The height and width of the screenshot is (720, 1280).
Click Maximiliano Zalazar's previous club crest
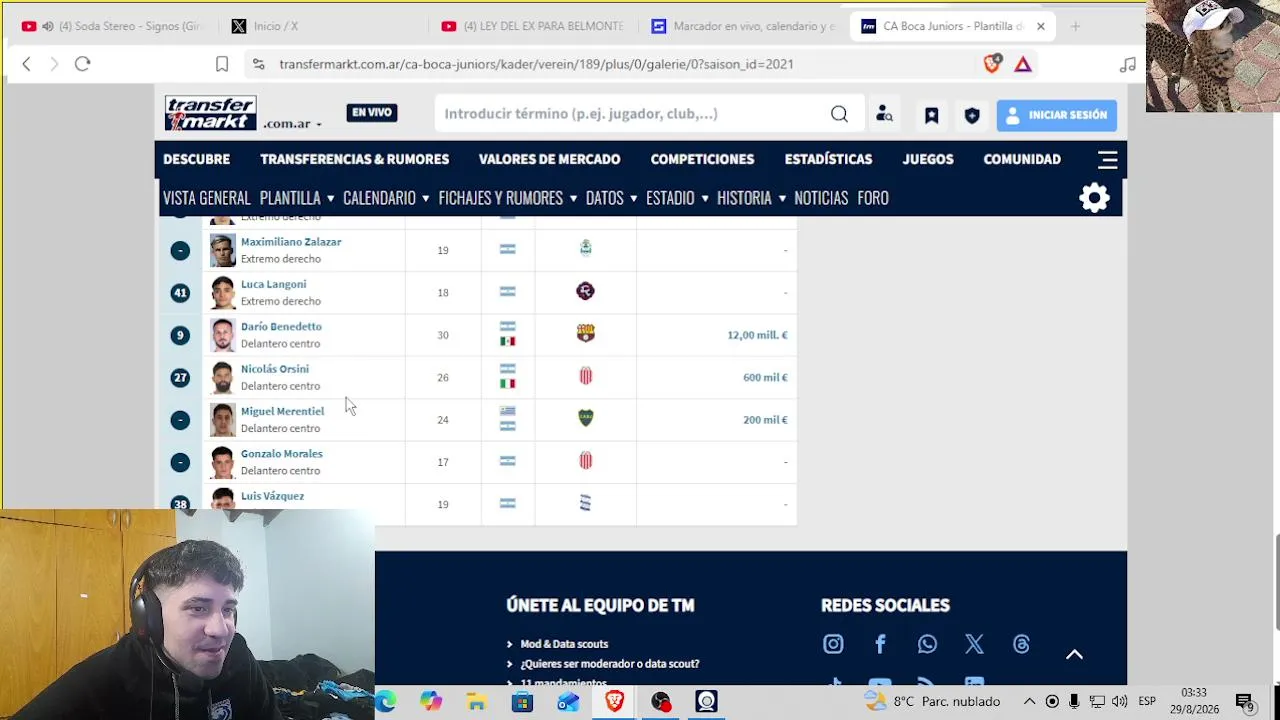point(585,248)
